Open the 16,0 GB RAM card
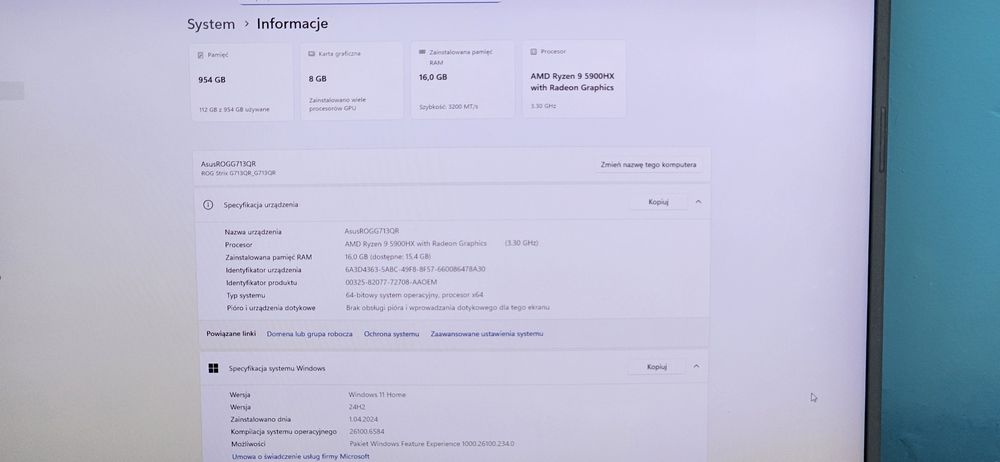 click(462, 79)
